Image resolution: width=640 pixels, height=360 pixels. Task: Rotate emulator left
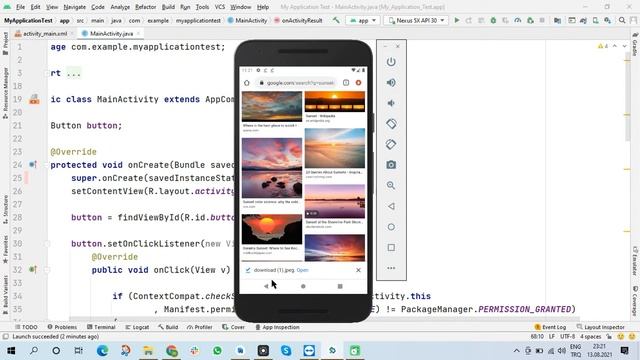tap(391, 124)
